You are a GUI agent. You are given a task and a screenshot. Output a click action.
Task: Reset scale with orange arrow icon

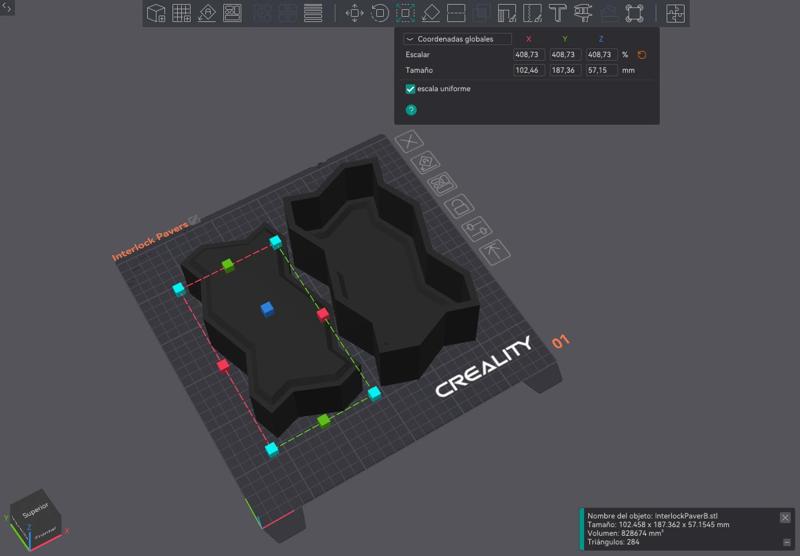point(642,55)
